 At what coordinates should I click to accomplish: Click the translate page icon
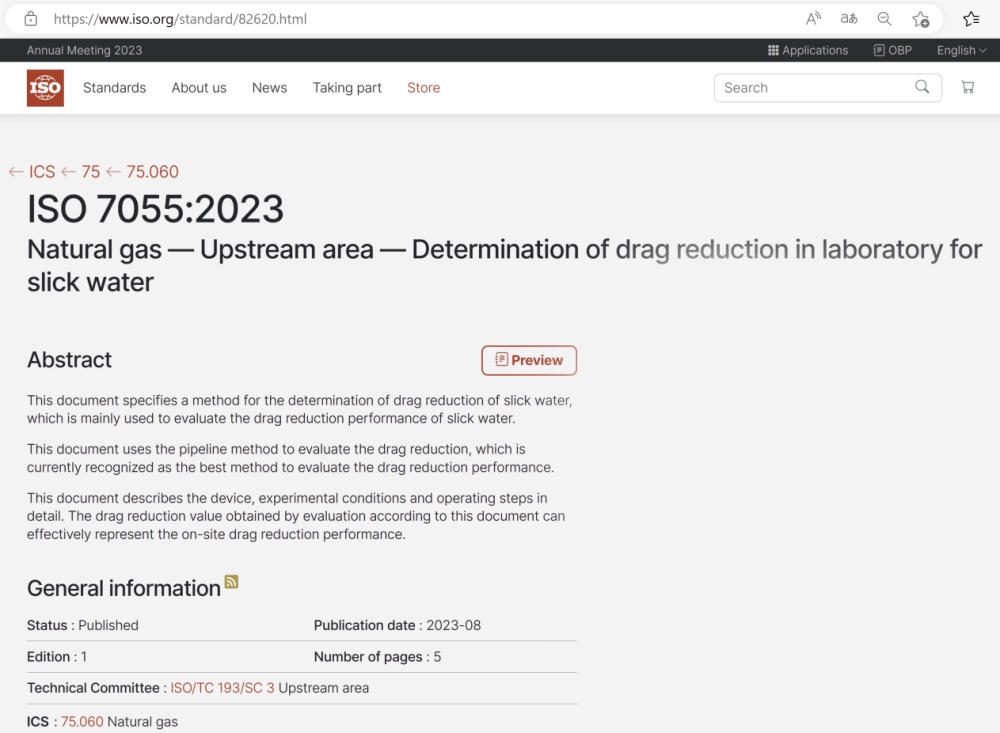[x=849, y=19]
